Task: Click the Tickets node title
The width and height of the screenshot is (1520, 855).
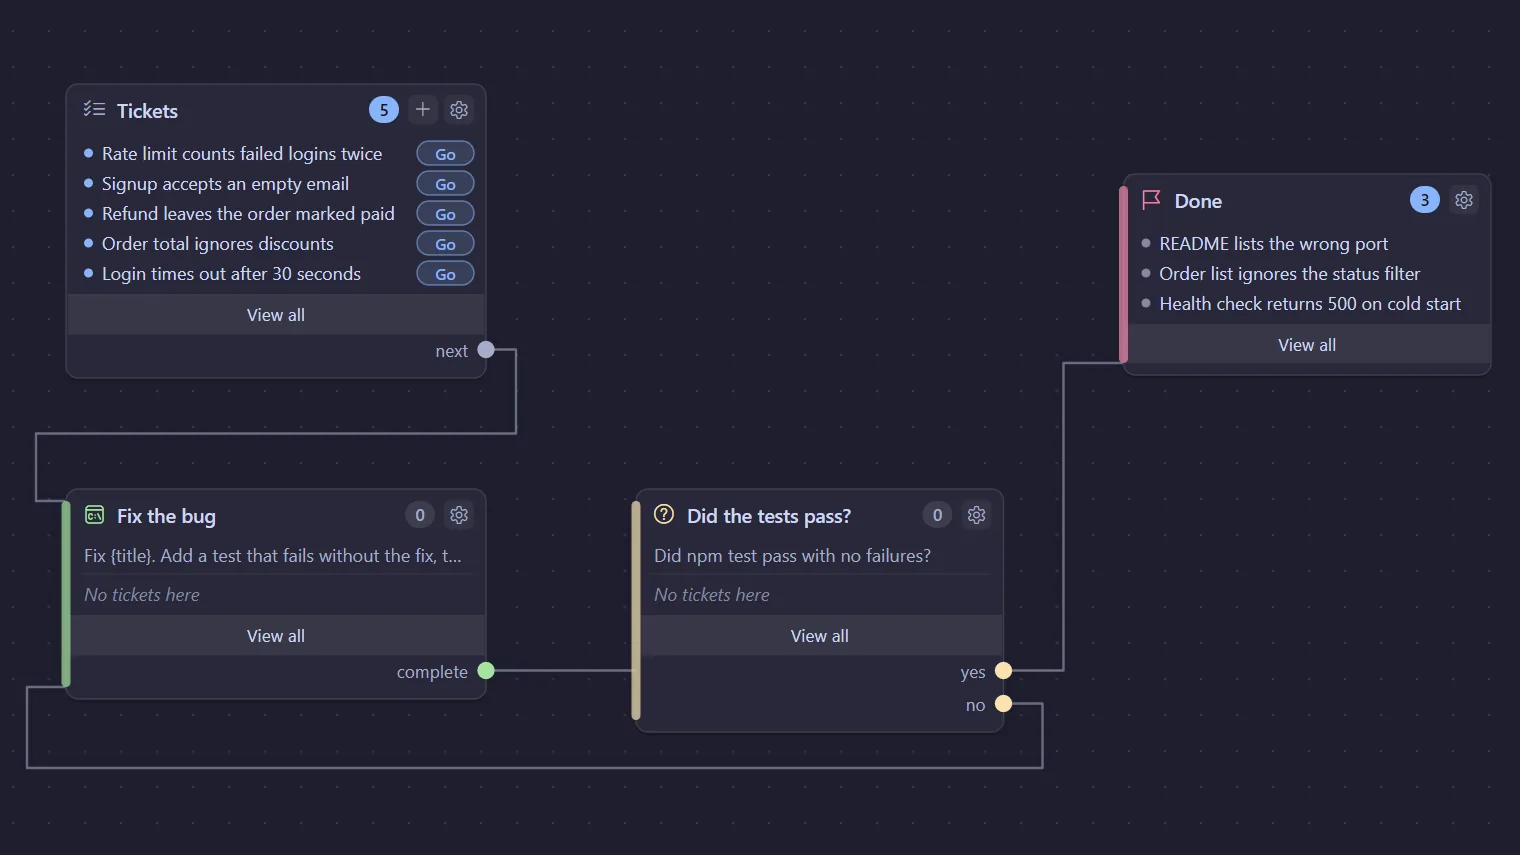Action: tap(147, 111)
